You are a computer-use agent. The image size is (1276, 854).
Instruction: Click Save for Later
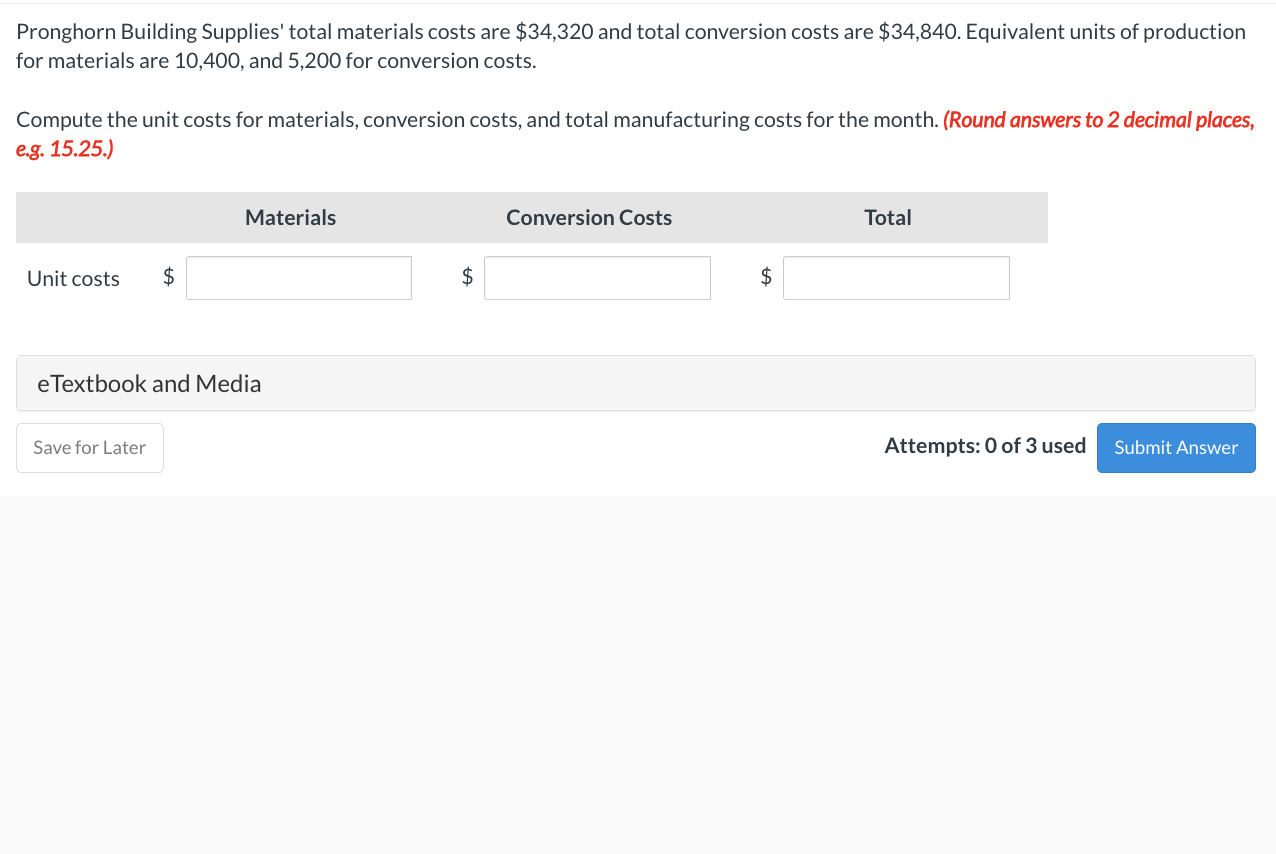pos(89,447)
